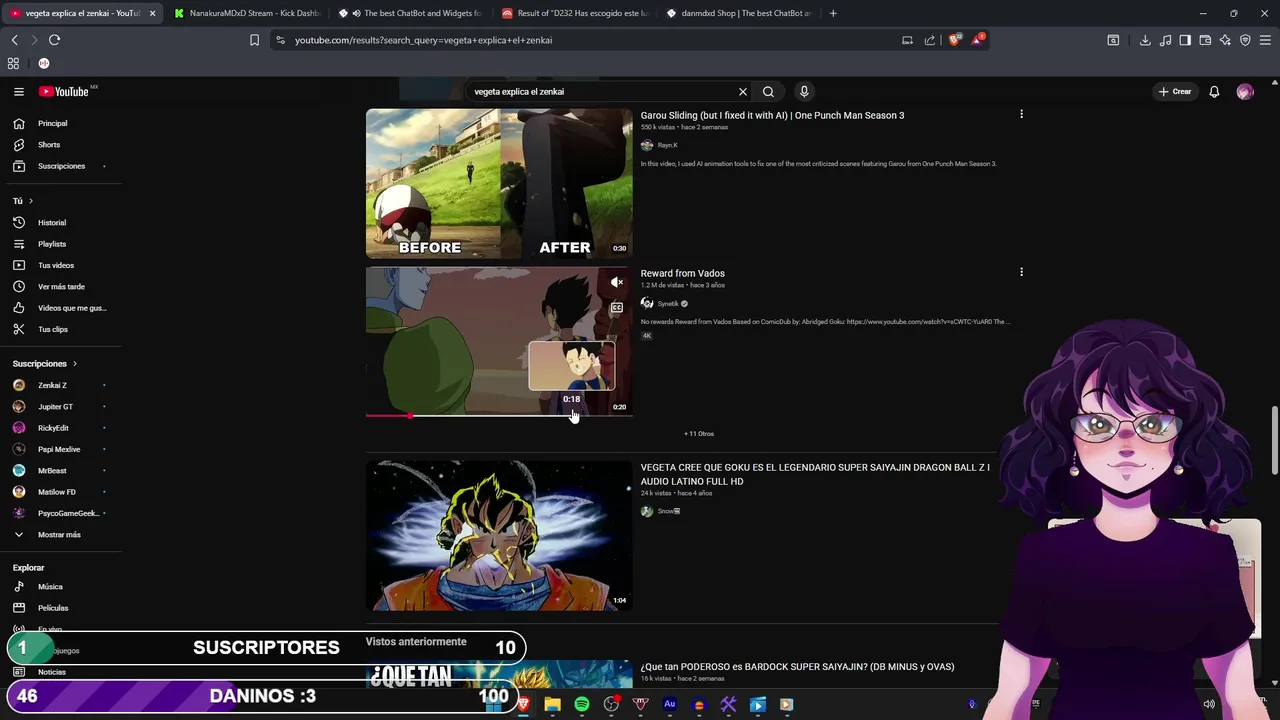Toggle the browser sidebar panel
The image size is (1280, 720).
[1185, 40]
